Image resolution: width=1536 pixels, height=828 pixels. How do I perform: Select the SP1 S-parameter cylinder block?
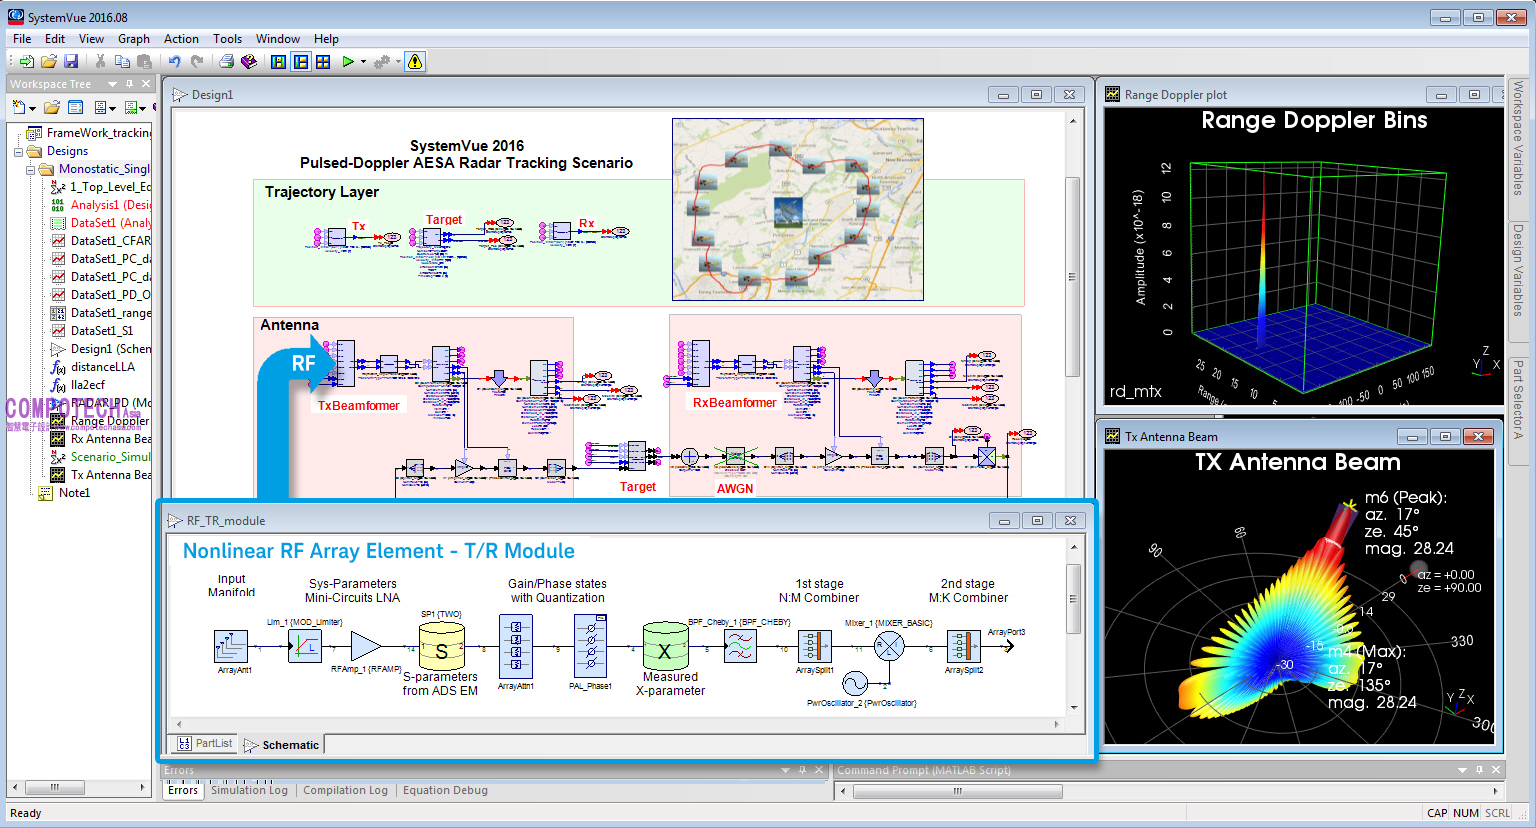coord(441,647)
